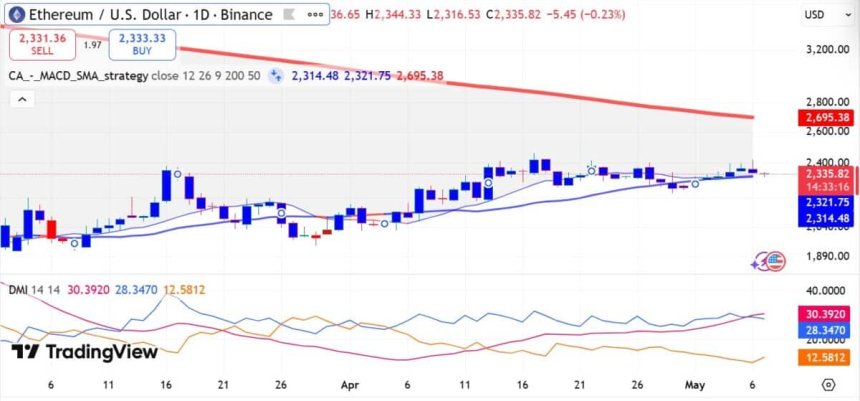
Task: Click the current price 2,335.82 countdown label
Action: 827,180
